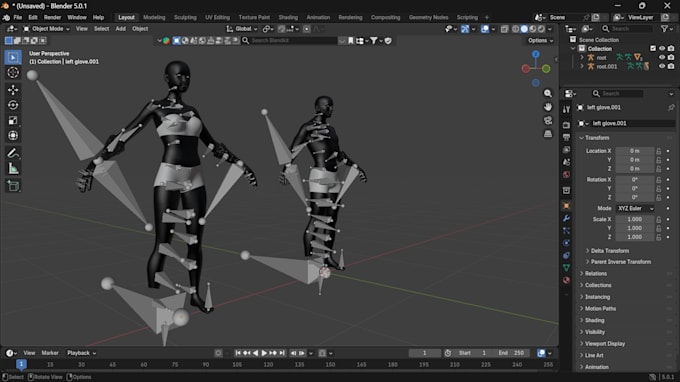
Task: Pick the Annotate pencil tool
Action: click(13, 153)
